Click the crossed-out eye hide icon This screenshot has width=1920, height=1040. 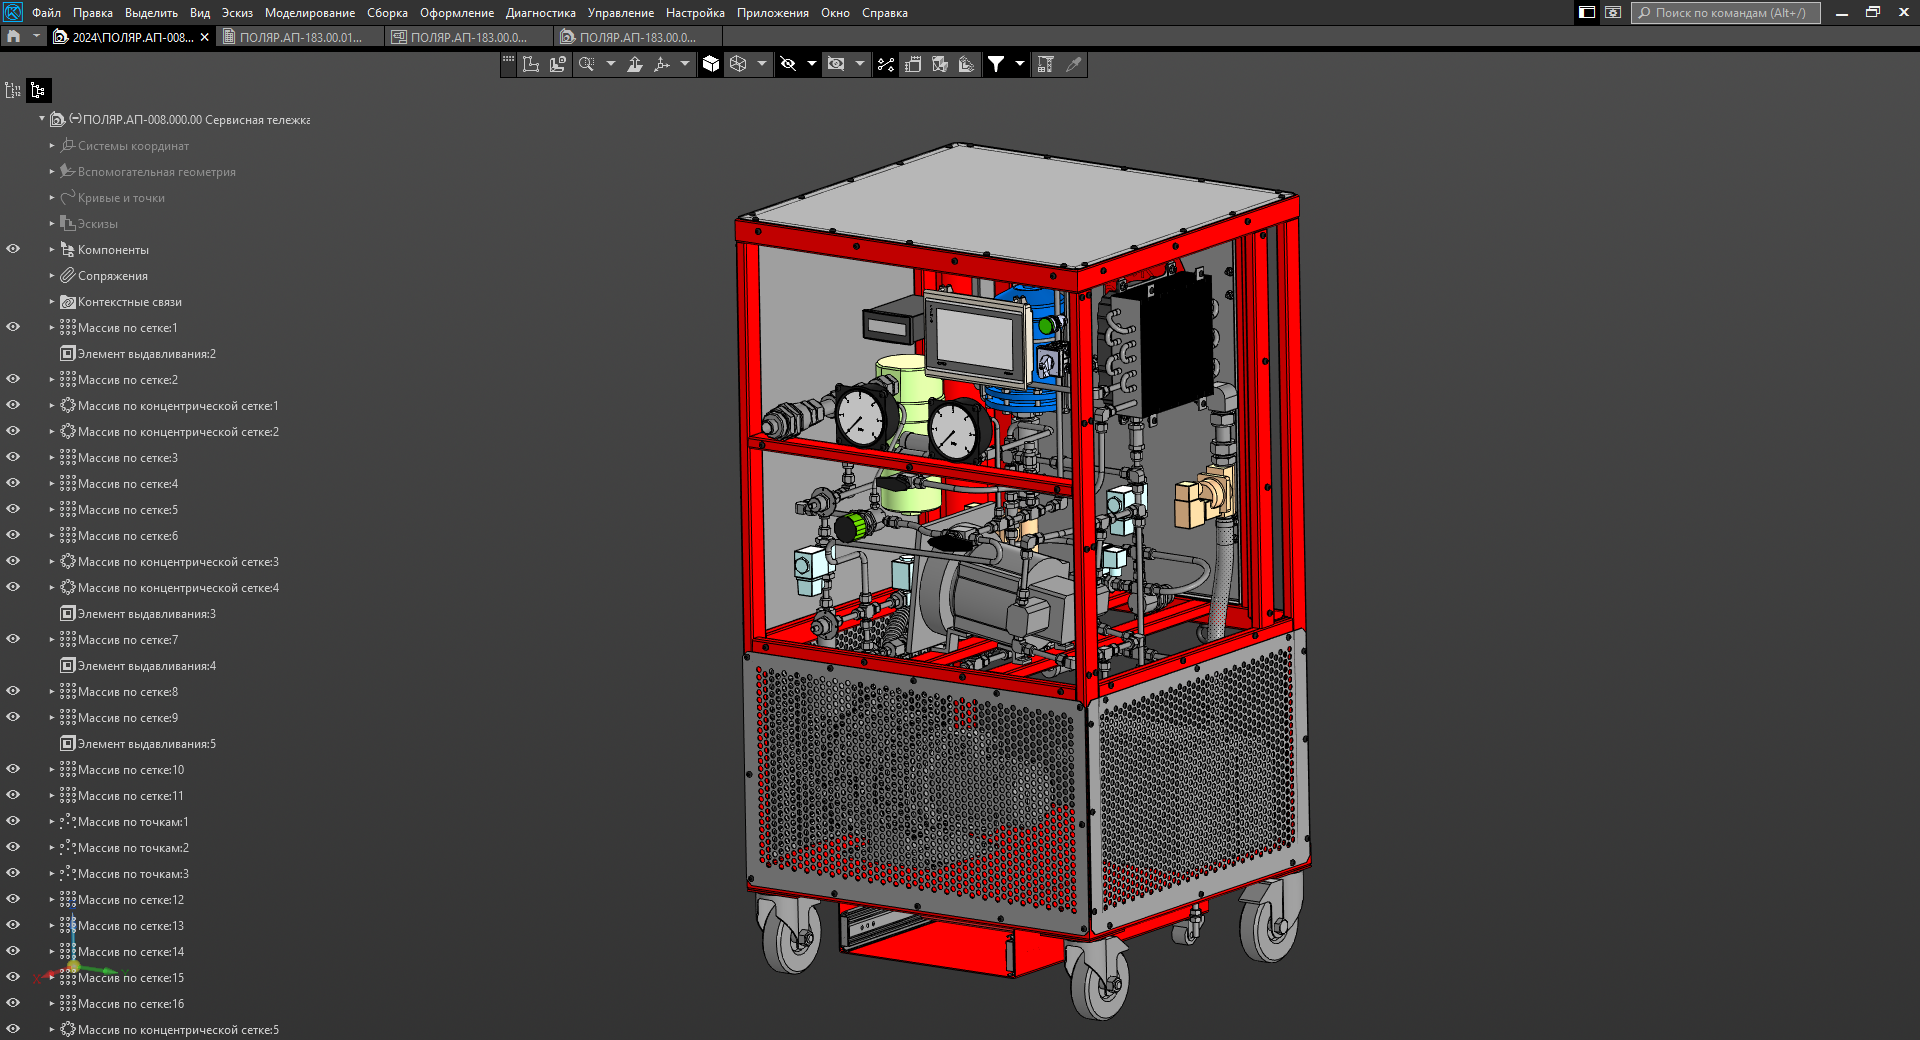788,64
